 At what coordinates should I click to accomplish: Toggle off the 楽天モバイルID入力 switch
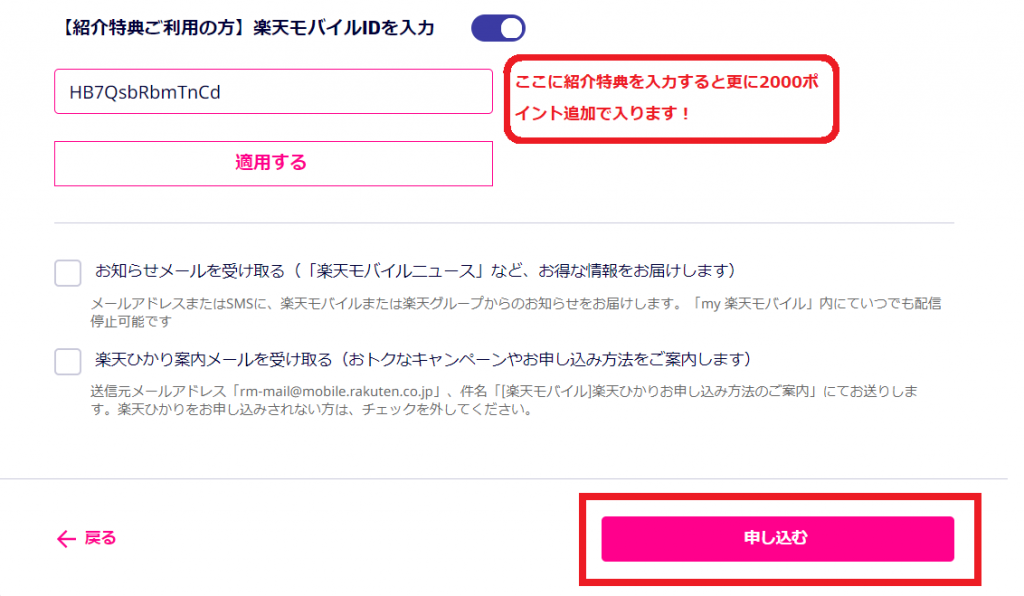(498, 28)
